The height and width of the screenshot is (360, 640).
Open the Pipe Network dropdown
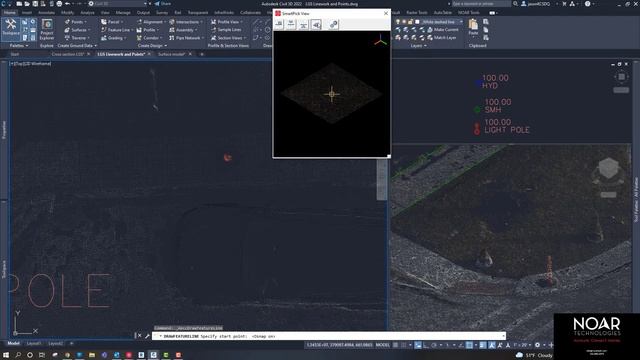pyautogui.click(x=187, y=38)
